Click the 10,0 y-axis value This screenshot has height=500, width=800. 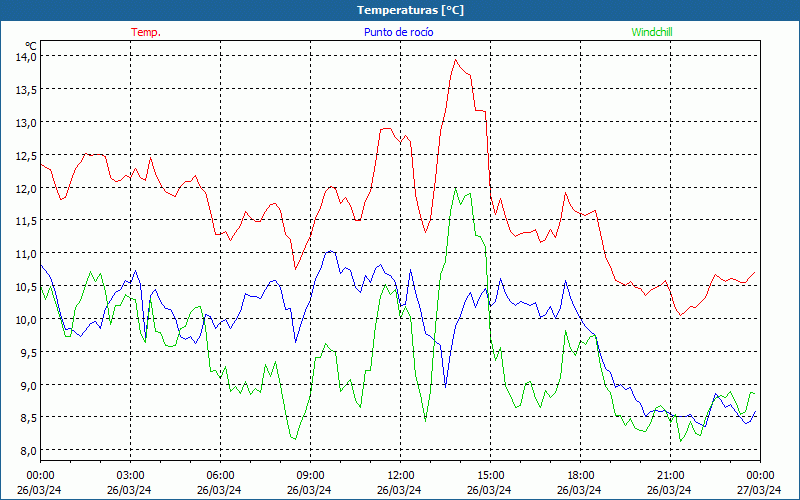point(26,319)
